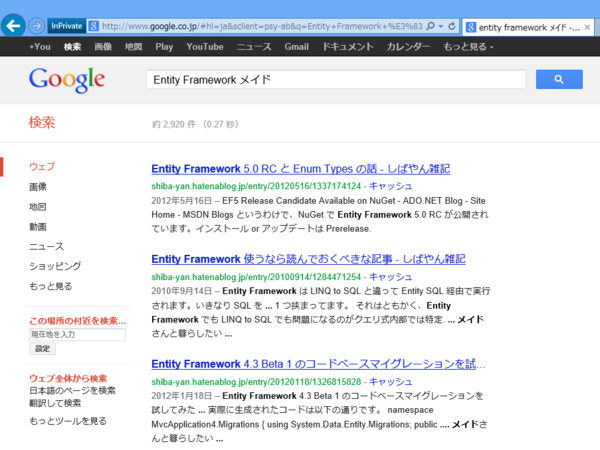
Task: Open ニュース in the black top bar
Action: [x=254, y=47]
